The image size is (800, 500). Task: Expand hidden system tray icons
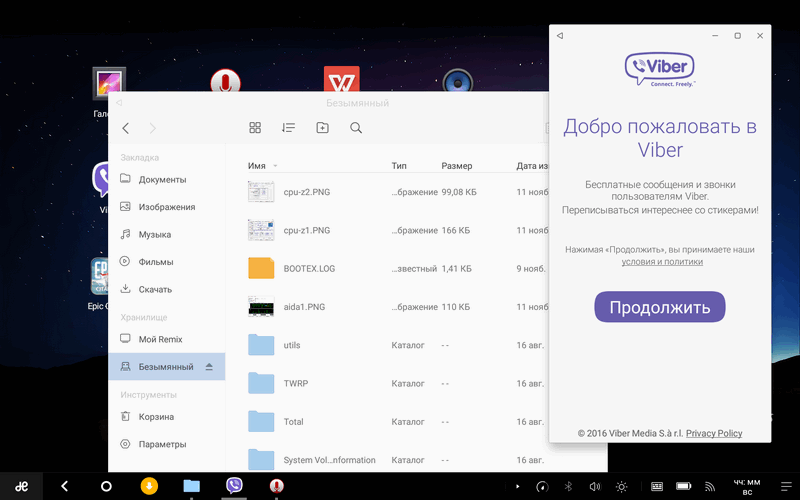(517, 487)
